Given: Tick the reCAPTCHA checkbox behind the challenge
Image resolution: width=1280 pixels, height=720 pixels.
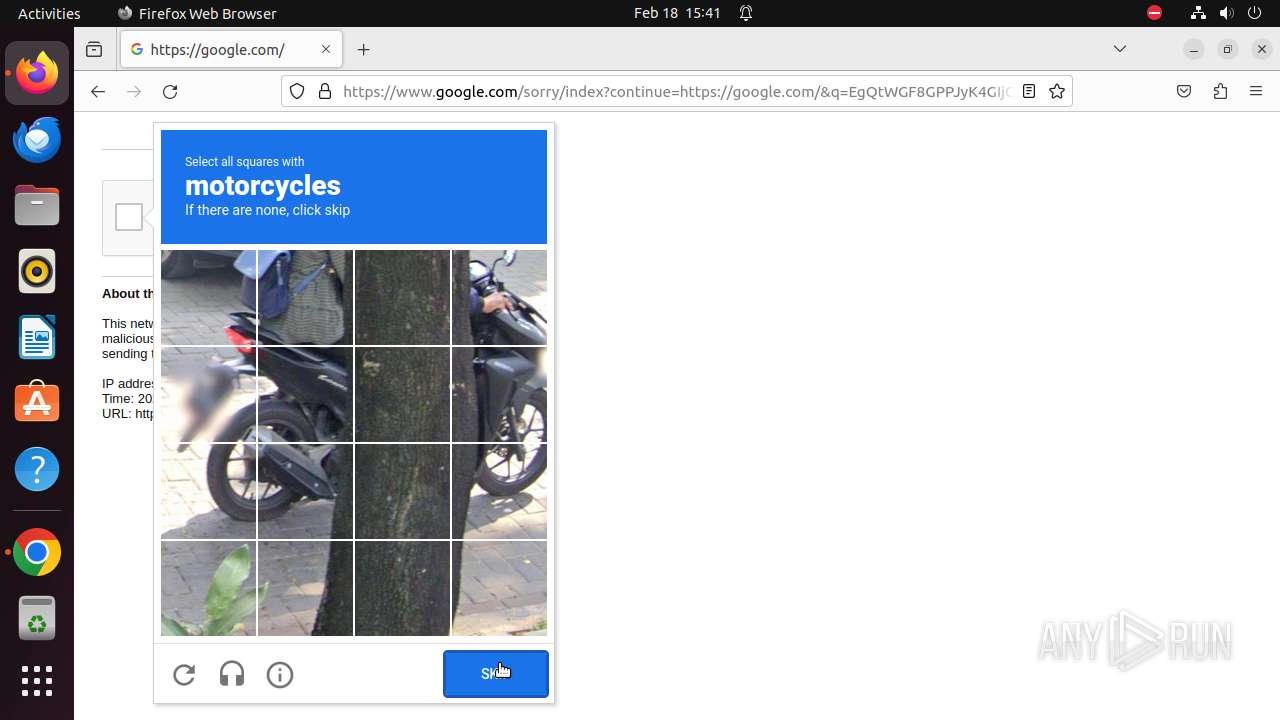Looking at the screenshot, I should click(129, 217).
